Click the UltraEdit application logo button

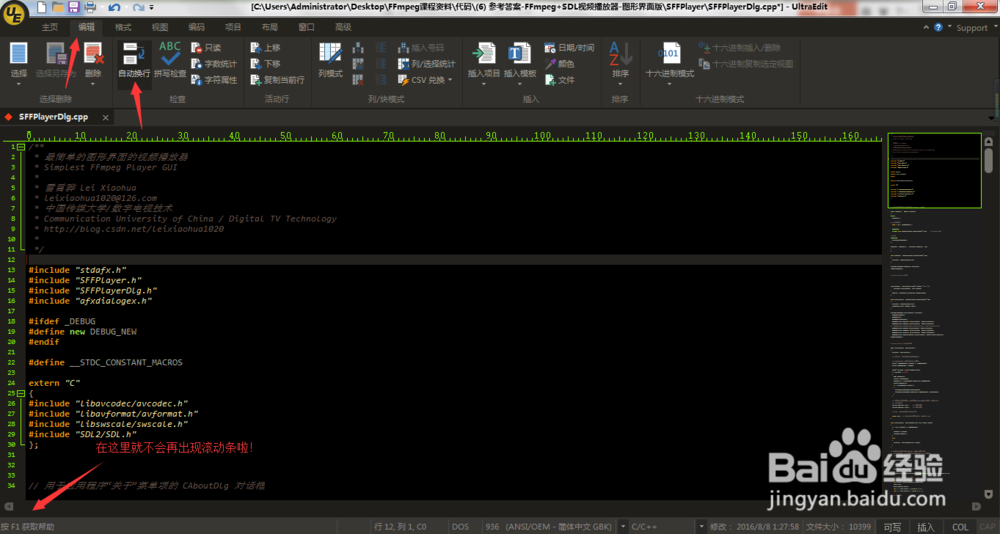(x=13, y=11)
